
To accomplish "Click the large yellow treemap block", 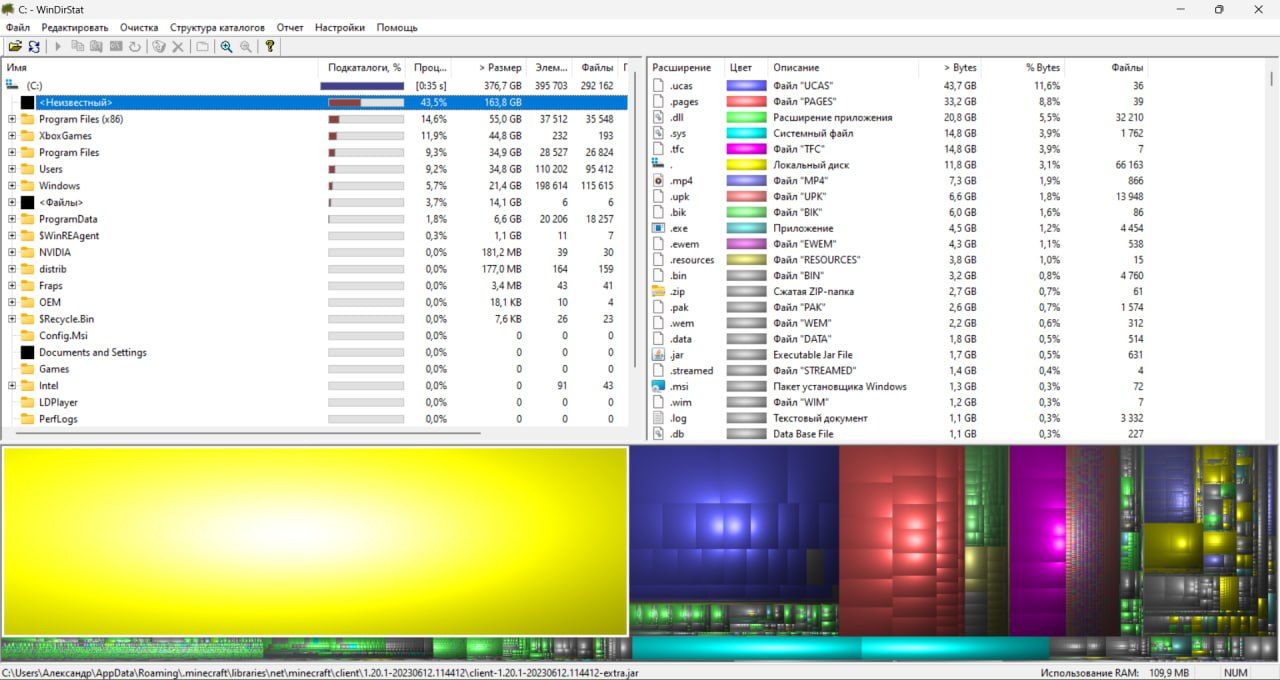I will click(x=315, y=541).
